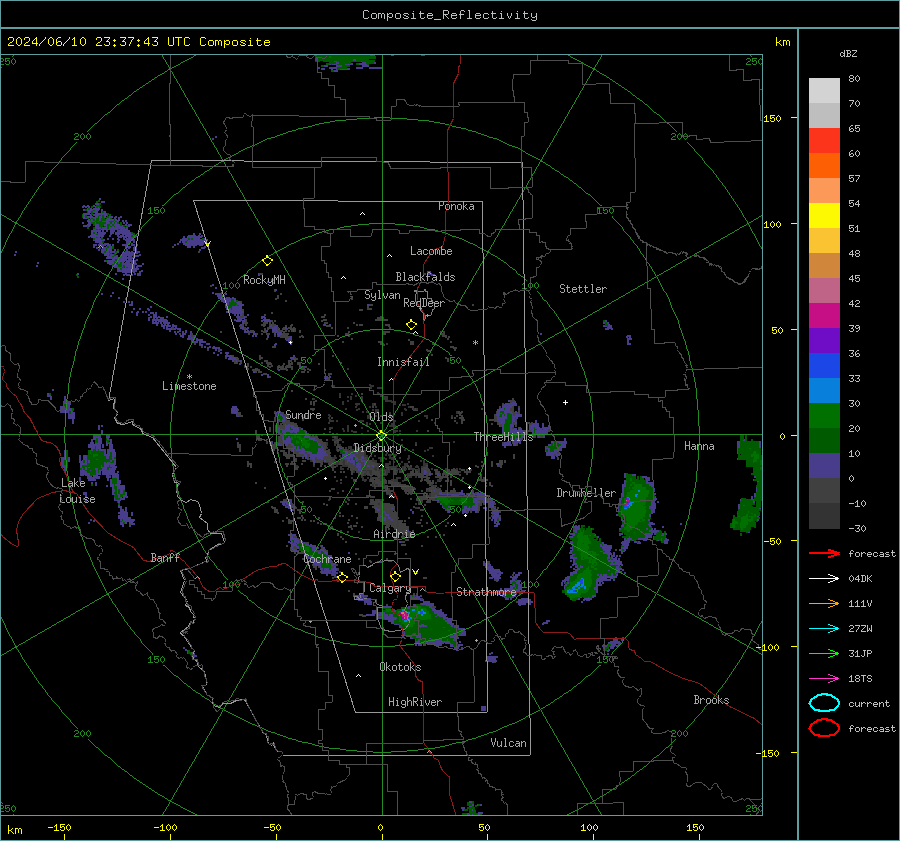Click the Innisfail town label
This screenshot has width=900, height=841.
[x=404, y=362]
